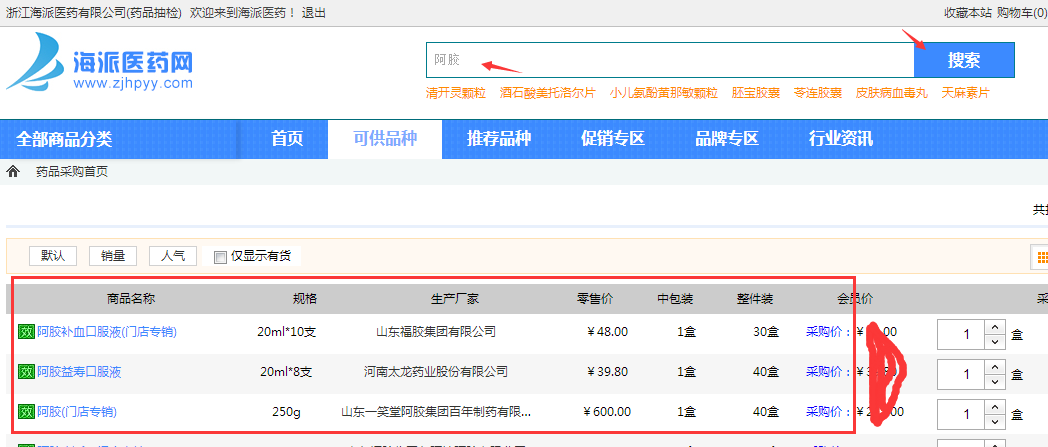The width and height of the screenshot is (1048, 447).
Task: Click the green 效 badge beside 阿胶益寿口服液
Action: [25, 372]
